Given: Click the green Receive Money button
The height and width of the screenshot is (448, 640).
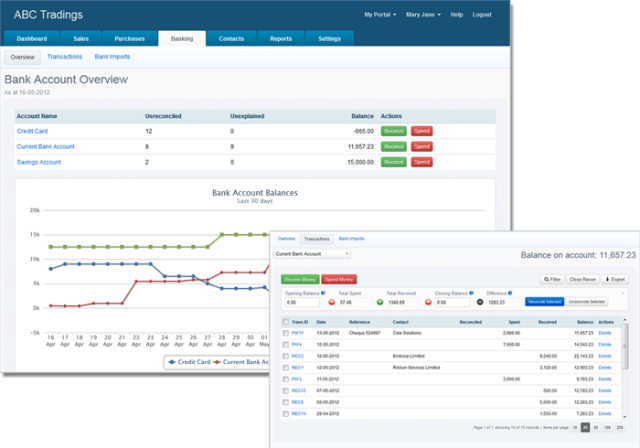Looking at the screenshot, I should pyautogui.click(x=300, y=279).
